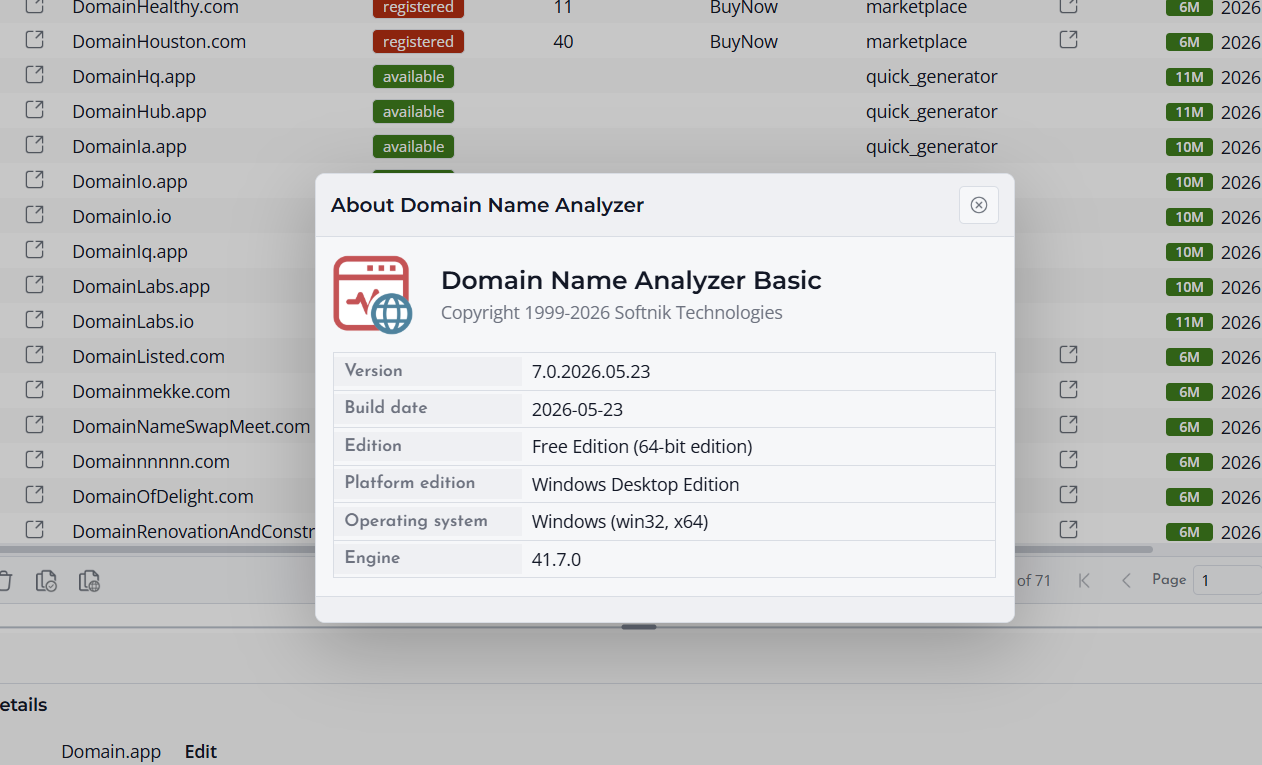Click available badge in DomainHub.app row
This screenshot has height=765, width=1262.
tap(413, 111)
